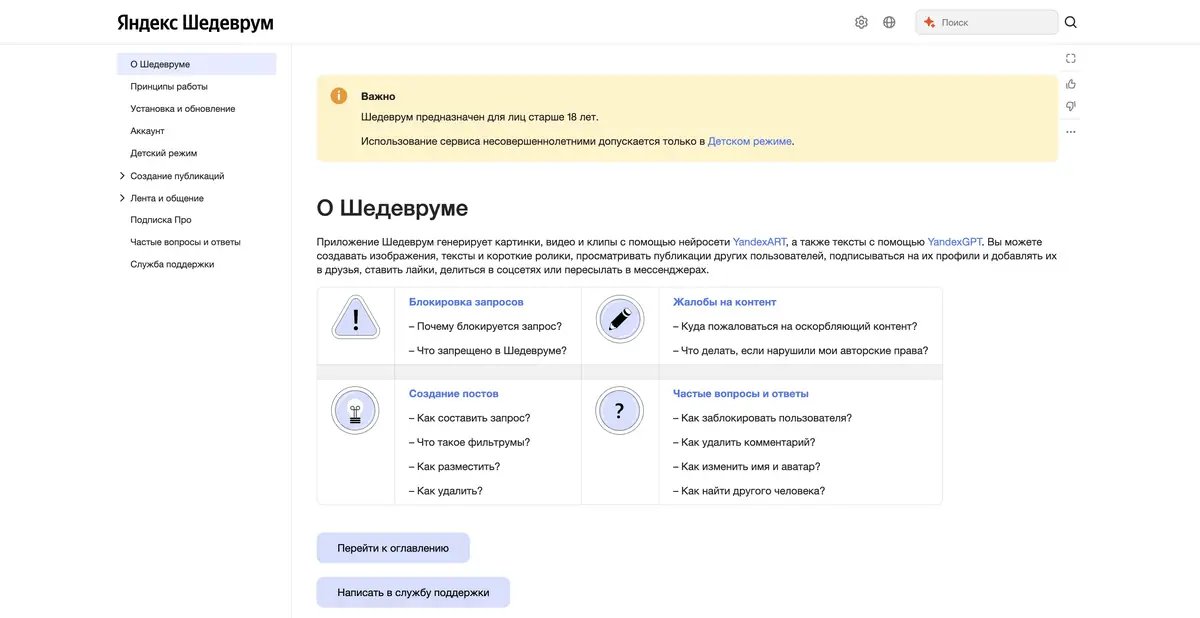Click the language globe icon
1200x618 pixels.
889,22
